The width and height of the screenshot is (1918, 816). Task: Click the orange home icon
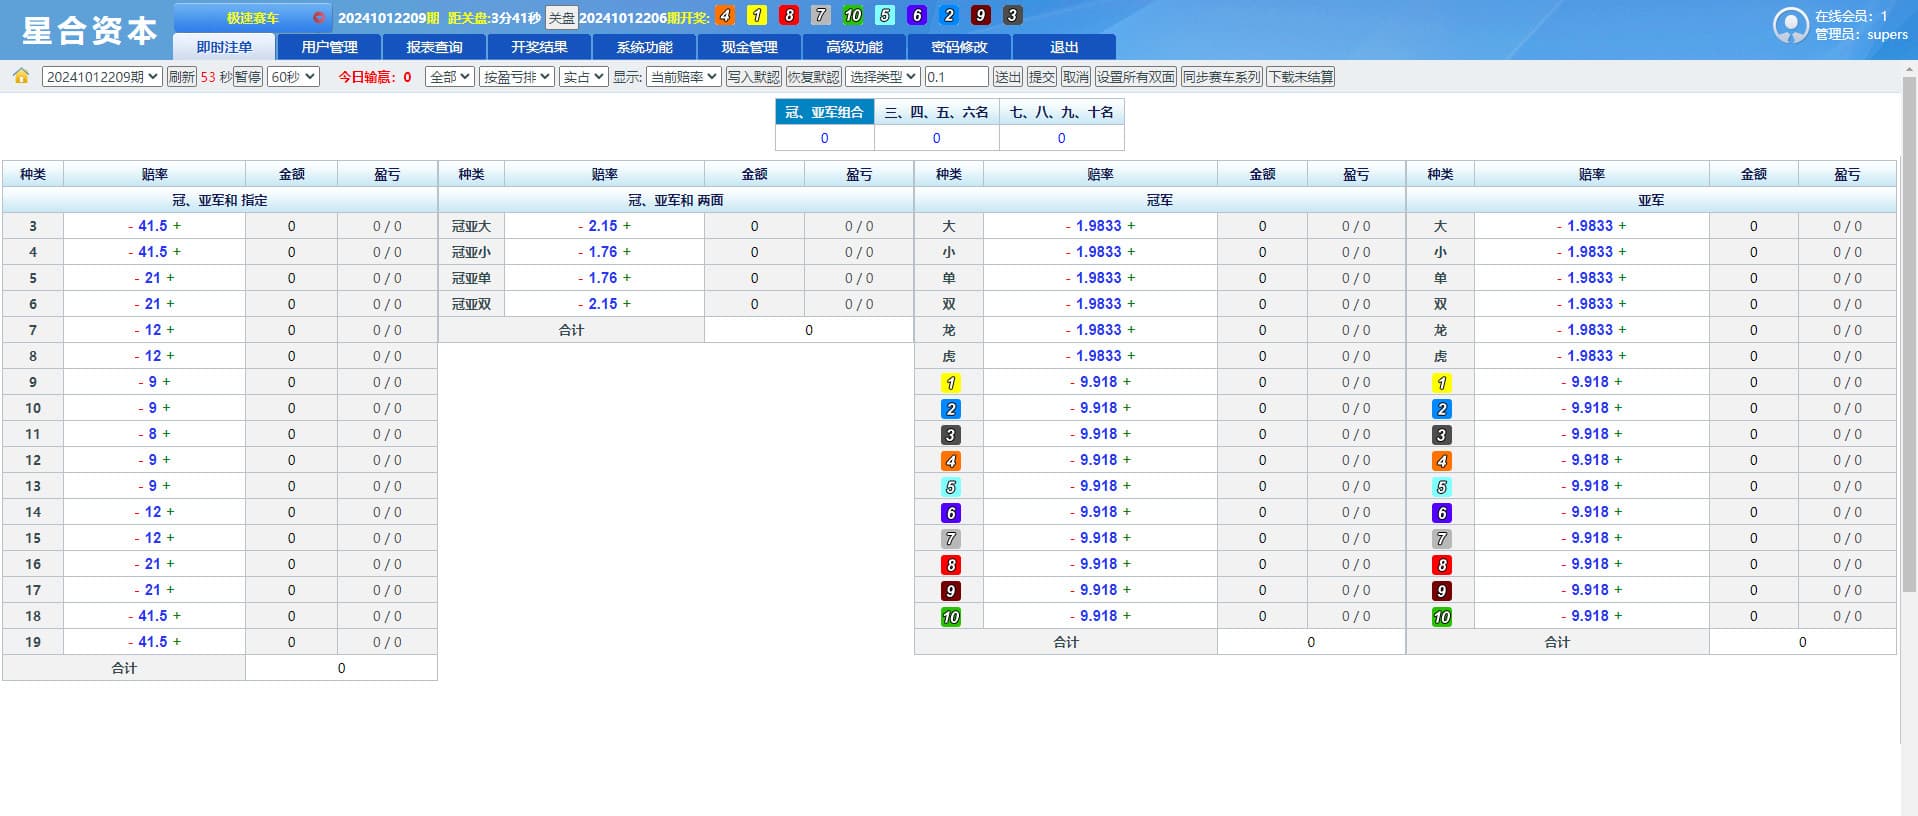[21, 77]
